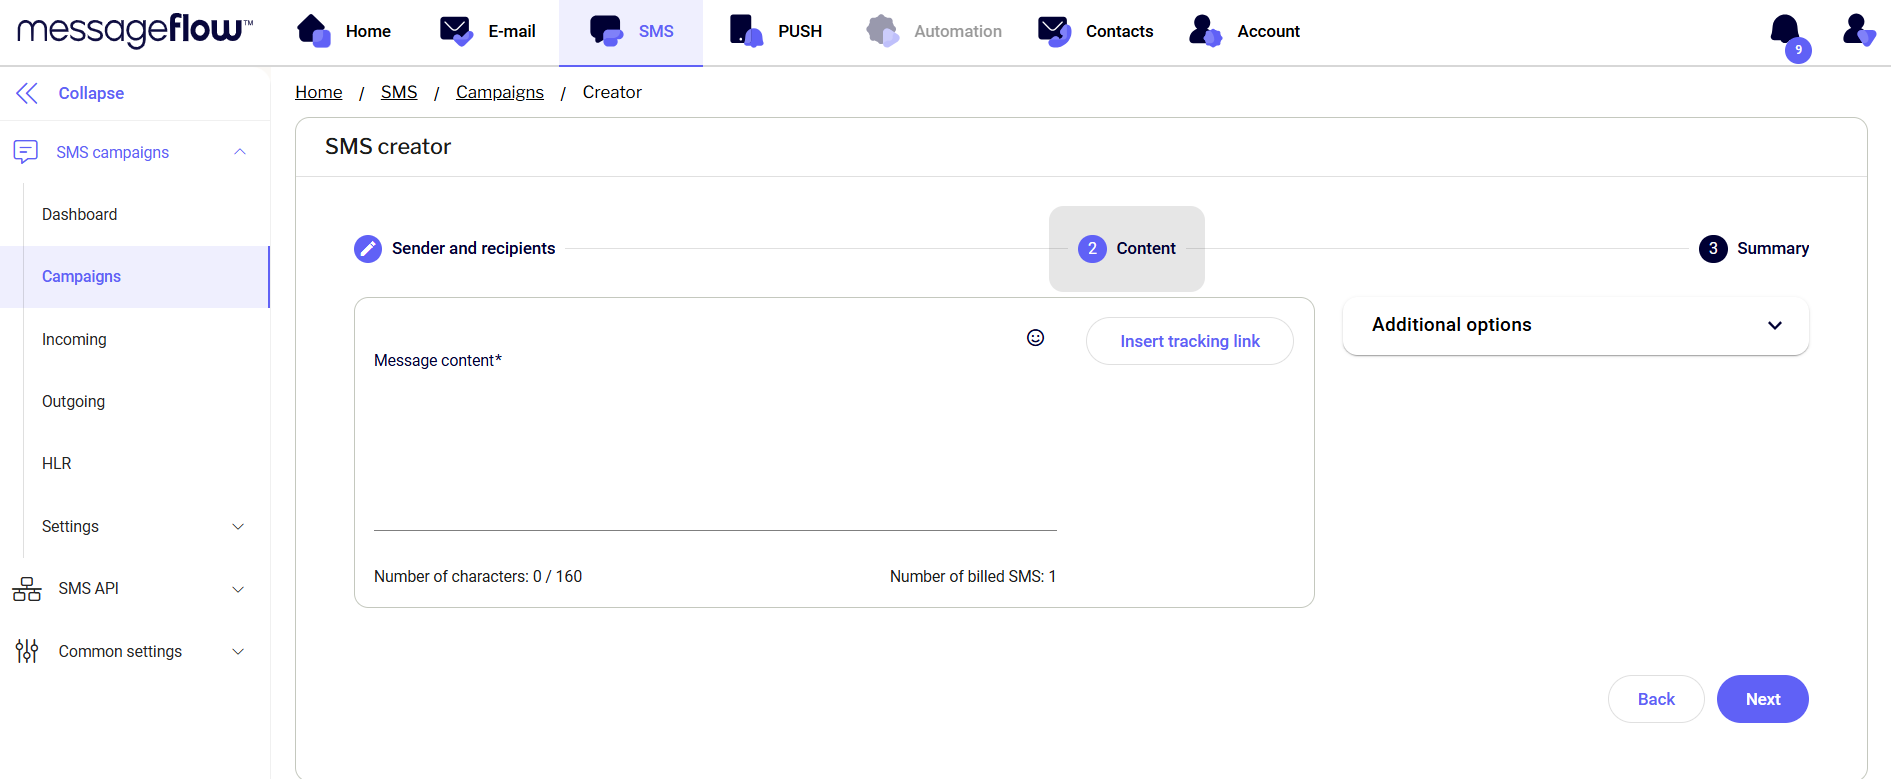Expand the SMS API section chevron
The image size is (1891, 779).
click(238, 589)
